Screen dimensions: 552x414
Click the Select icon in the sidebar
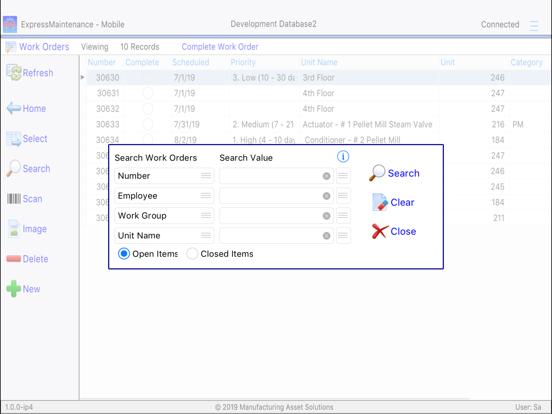click(14, 139)
